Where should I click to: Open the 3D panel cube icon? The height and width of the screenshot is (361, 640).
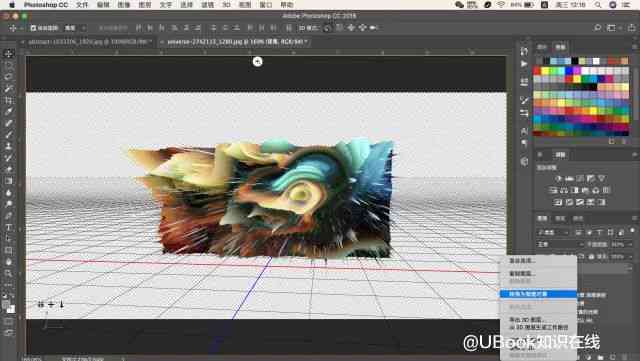[524, 162]
